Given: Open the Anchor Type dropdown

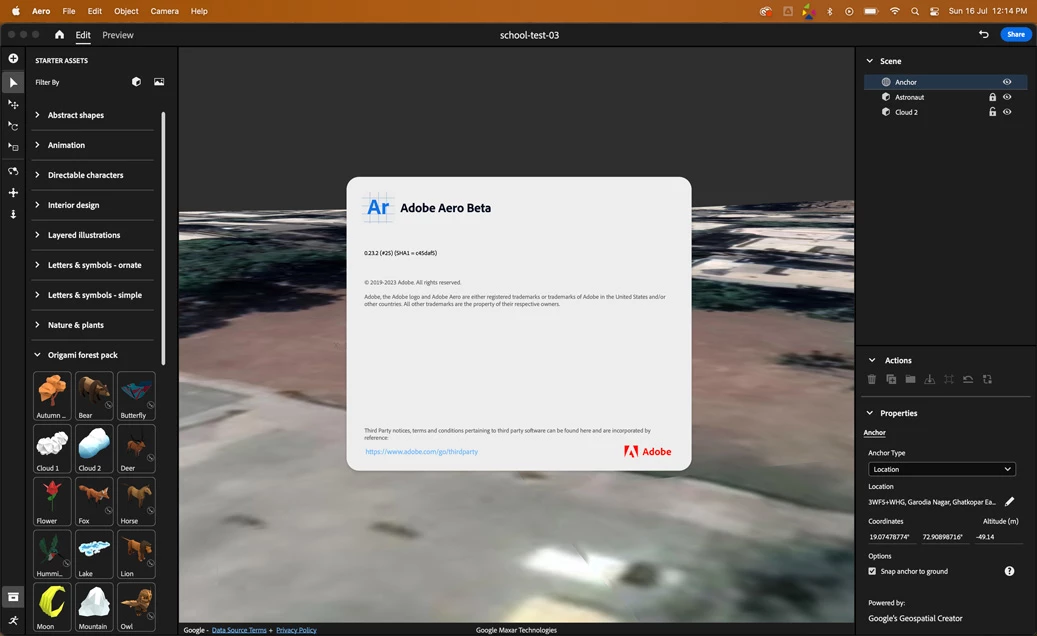Looking at the screenshot, I should click(x=942, y=469).
